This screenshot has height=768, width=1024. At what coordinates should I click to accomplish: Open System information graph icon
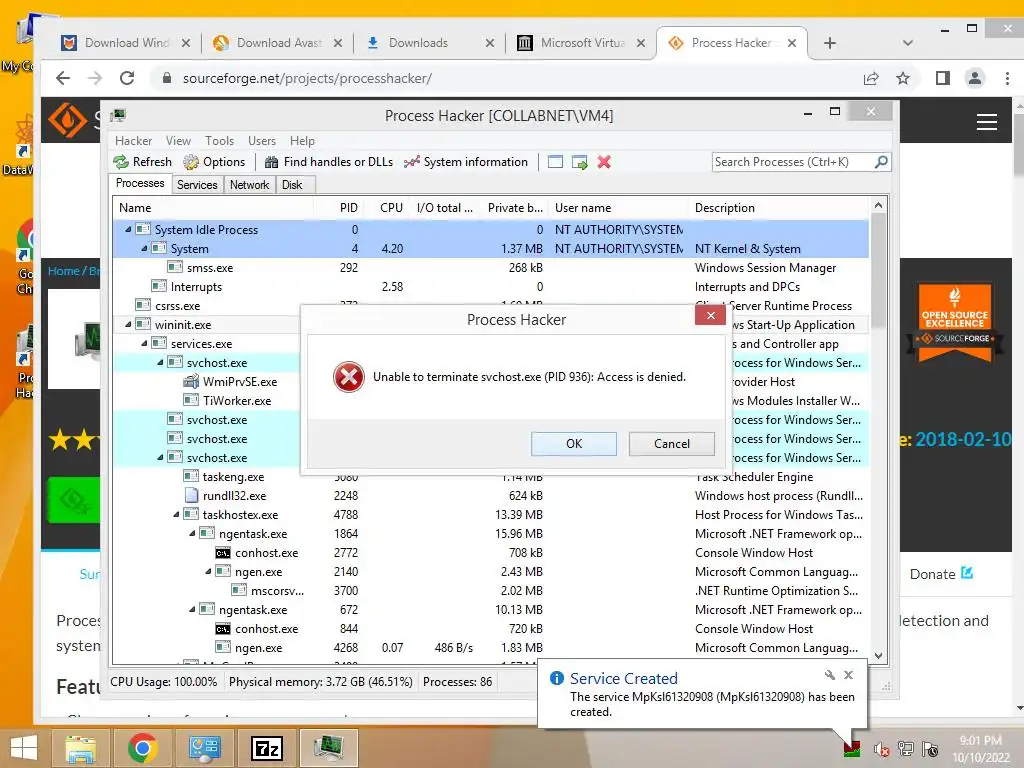(x=411, y=162)
